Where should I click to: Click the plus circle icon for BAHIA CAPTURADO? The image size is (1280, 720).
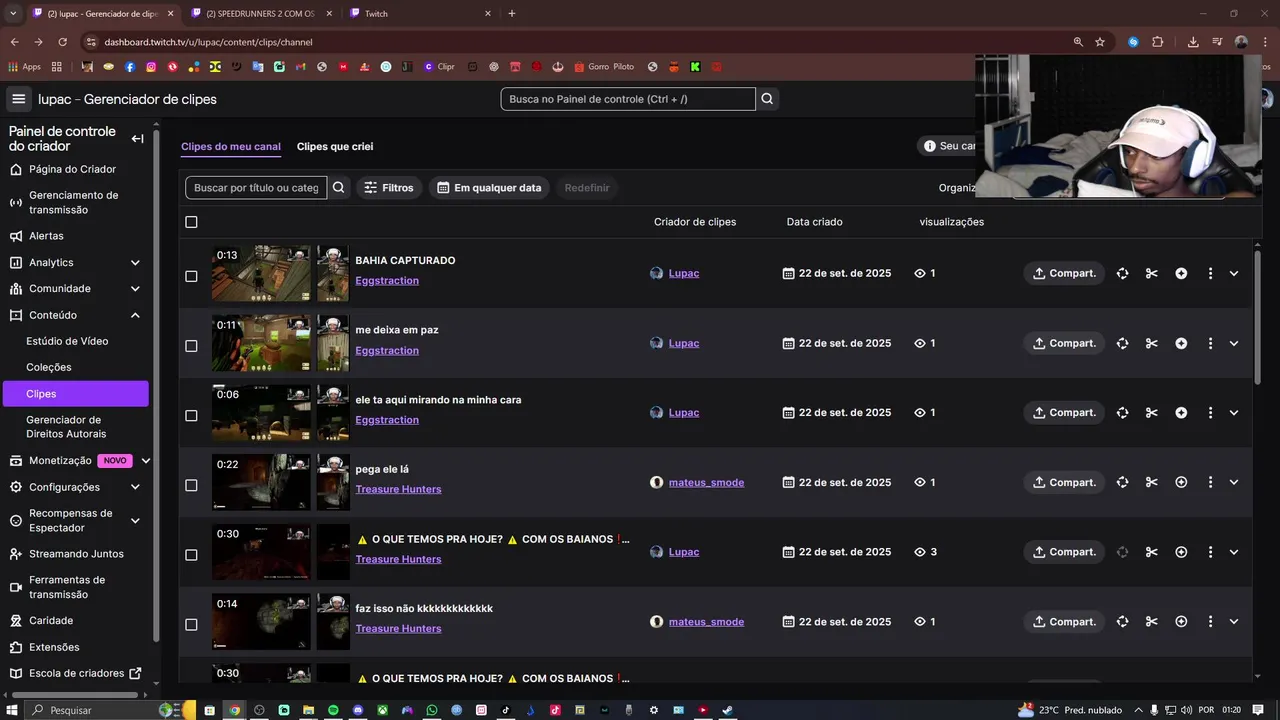pyautogui.click(x=1181, y=273)
